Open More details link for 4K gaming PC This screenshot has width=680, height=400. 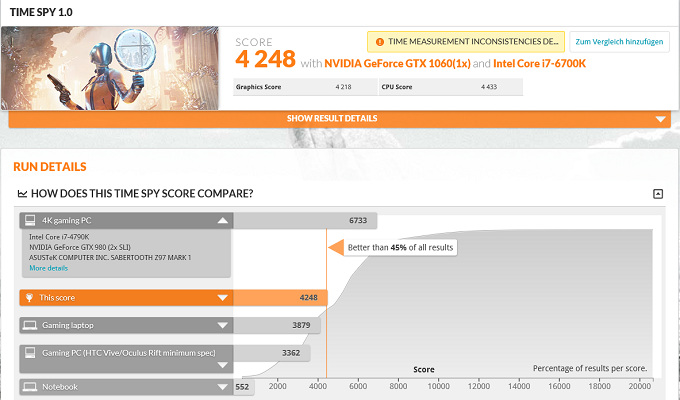[49, 268]
